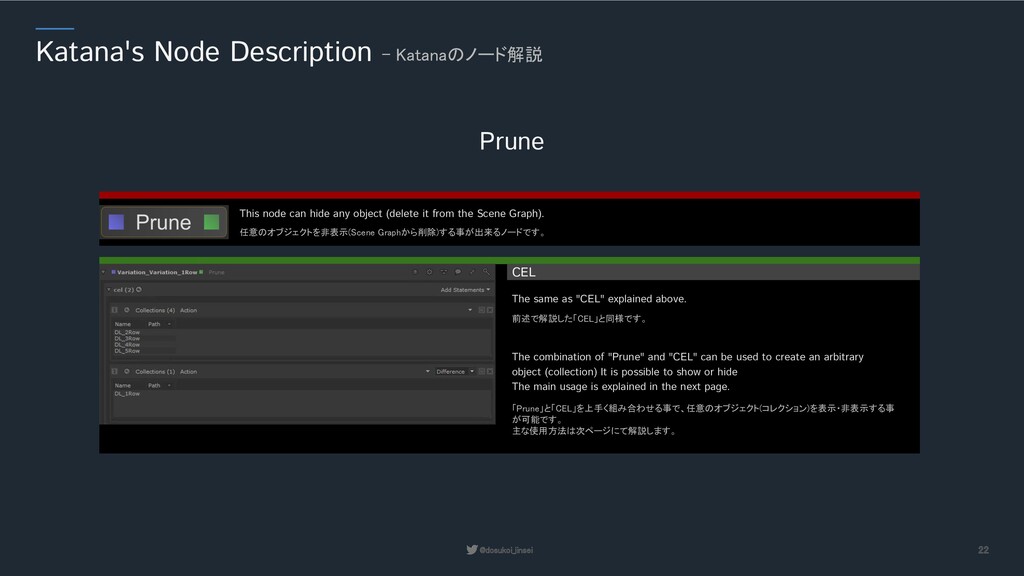Click the minimize icon on Collections (4) statement
Image resolution: width=1024 pixels, height=576 pixels.
click(x=481, y=310)
